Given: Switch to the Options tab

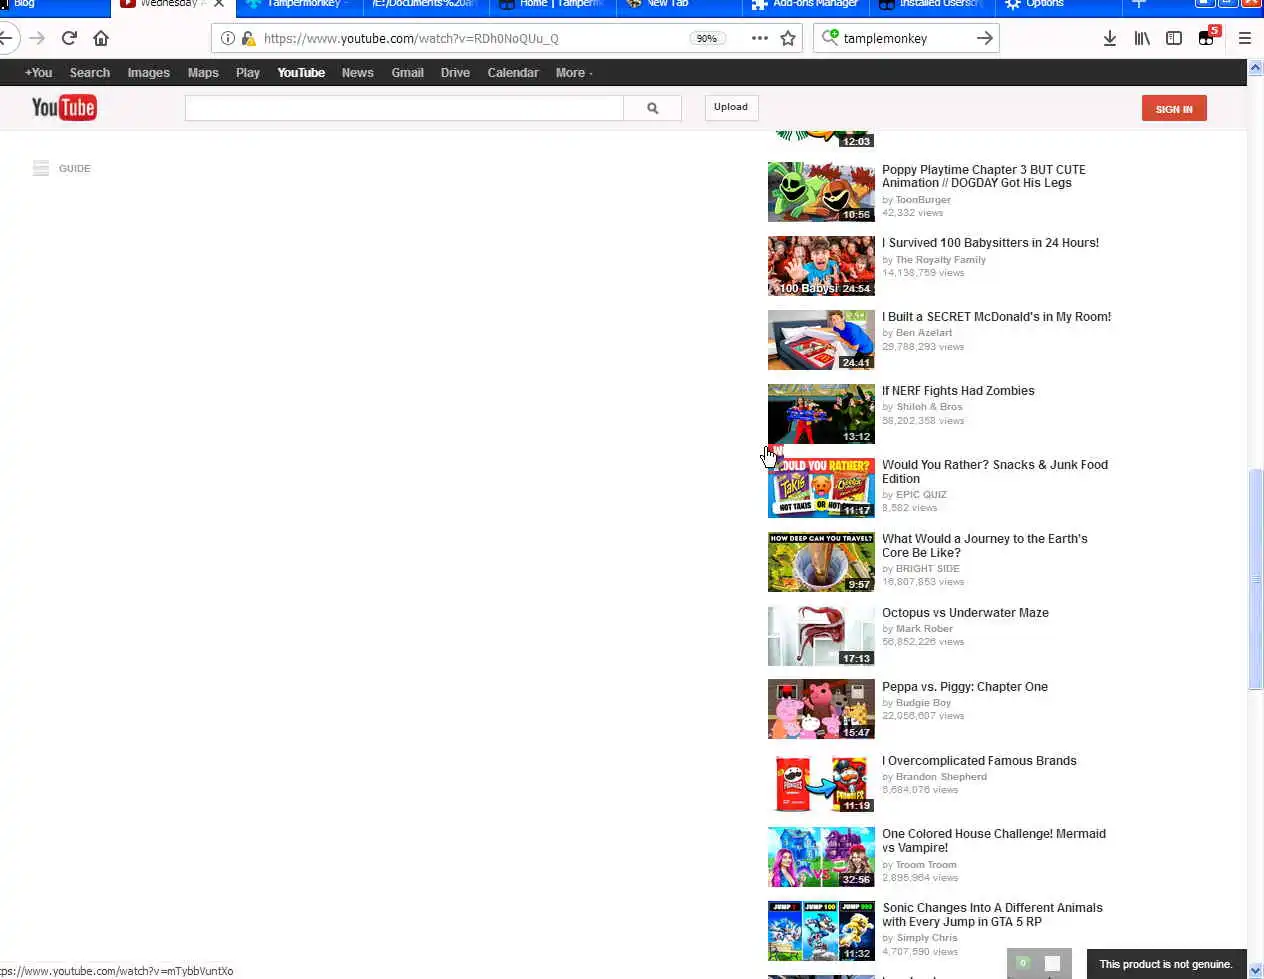Looking at the screenshot, I should tap(1059, 5).
